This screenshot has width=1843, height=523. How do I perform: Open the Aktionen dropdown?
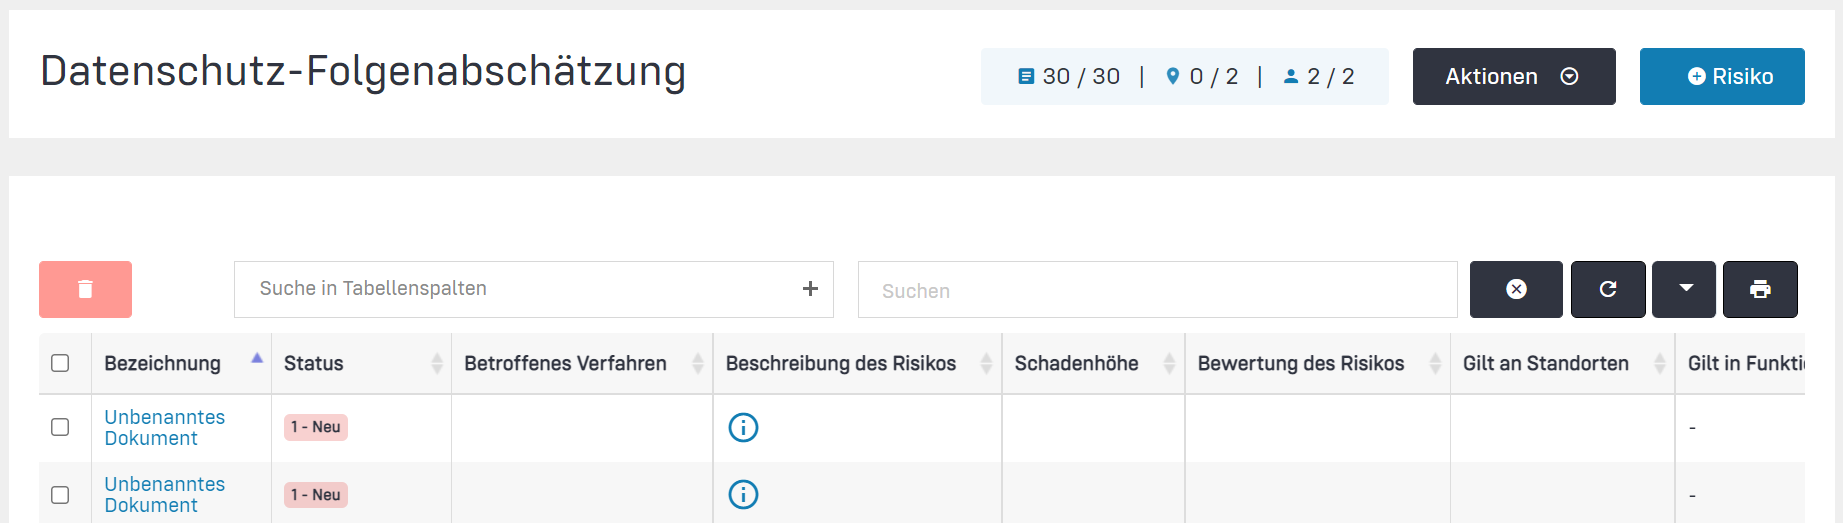click(1513, 76)
